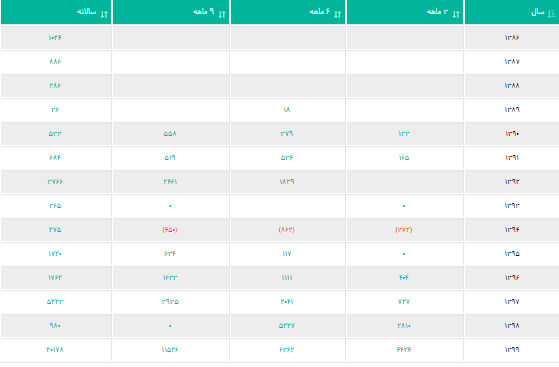559x367 pixels.
Task: Open 3-month value in the ۱۳۹۰ row
Action: (404, 133)
